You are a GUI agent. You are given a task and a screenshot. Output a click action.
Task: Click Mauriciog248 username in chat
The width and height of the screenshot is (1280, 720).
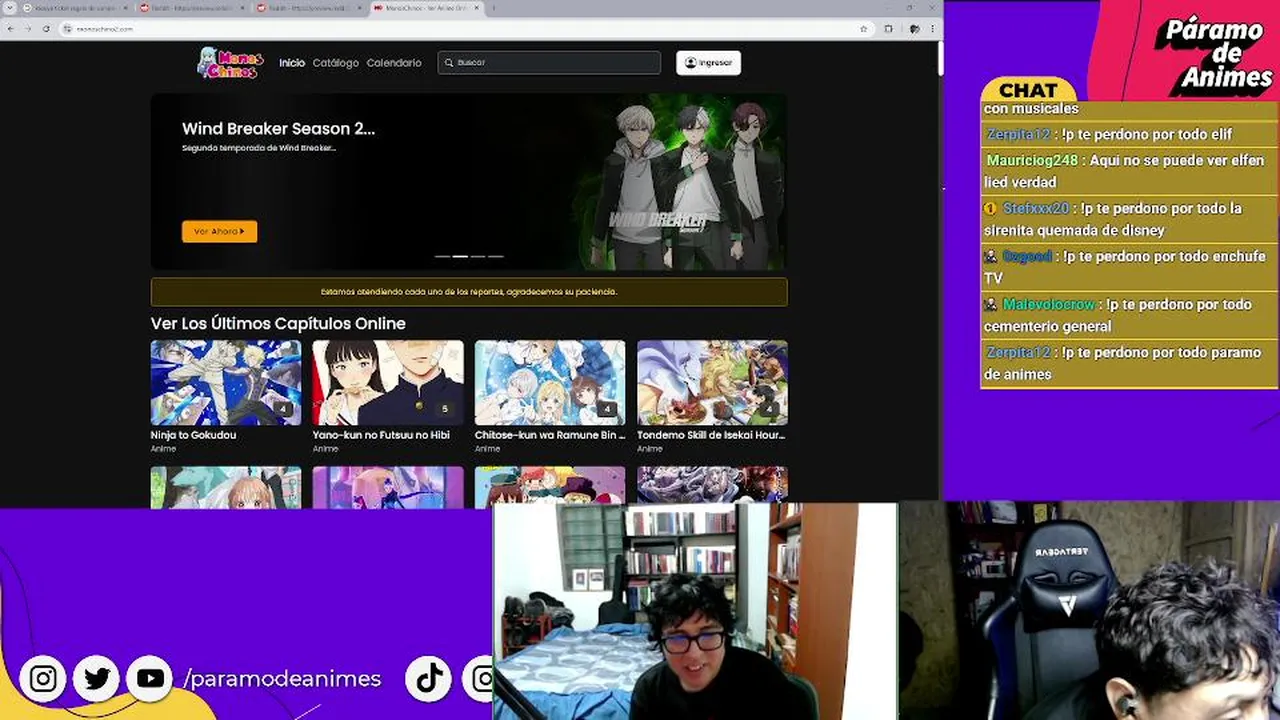1032,160
